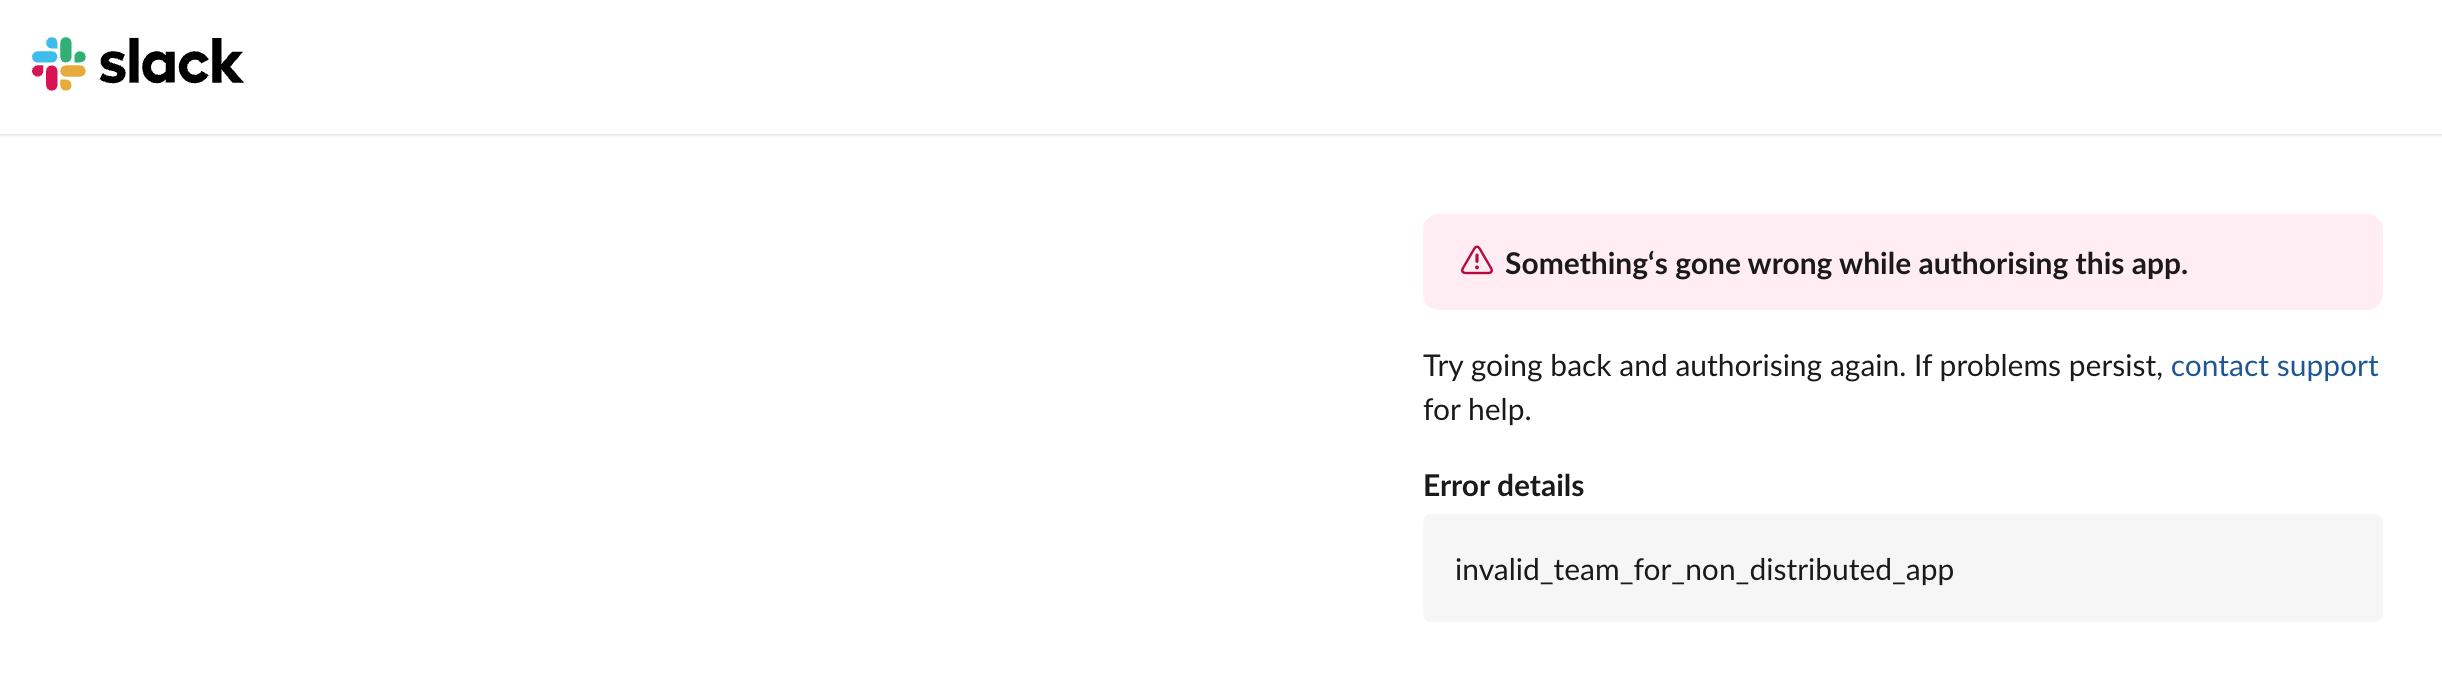Click the red warning triangle icon
This screenshot has width=2442, height=676.
tap(1476, 261)
